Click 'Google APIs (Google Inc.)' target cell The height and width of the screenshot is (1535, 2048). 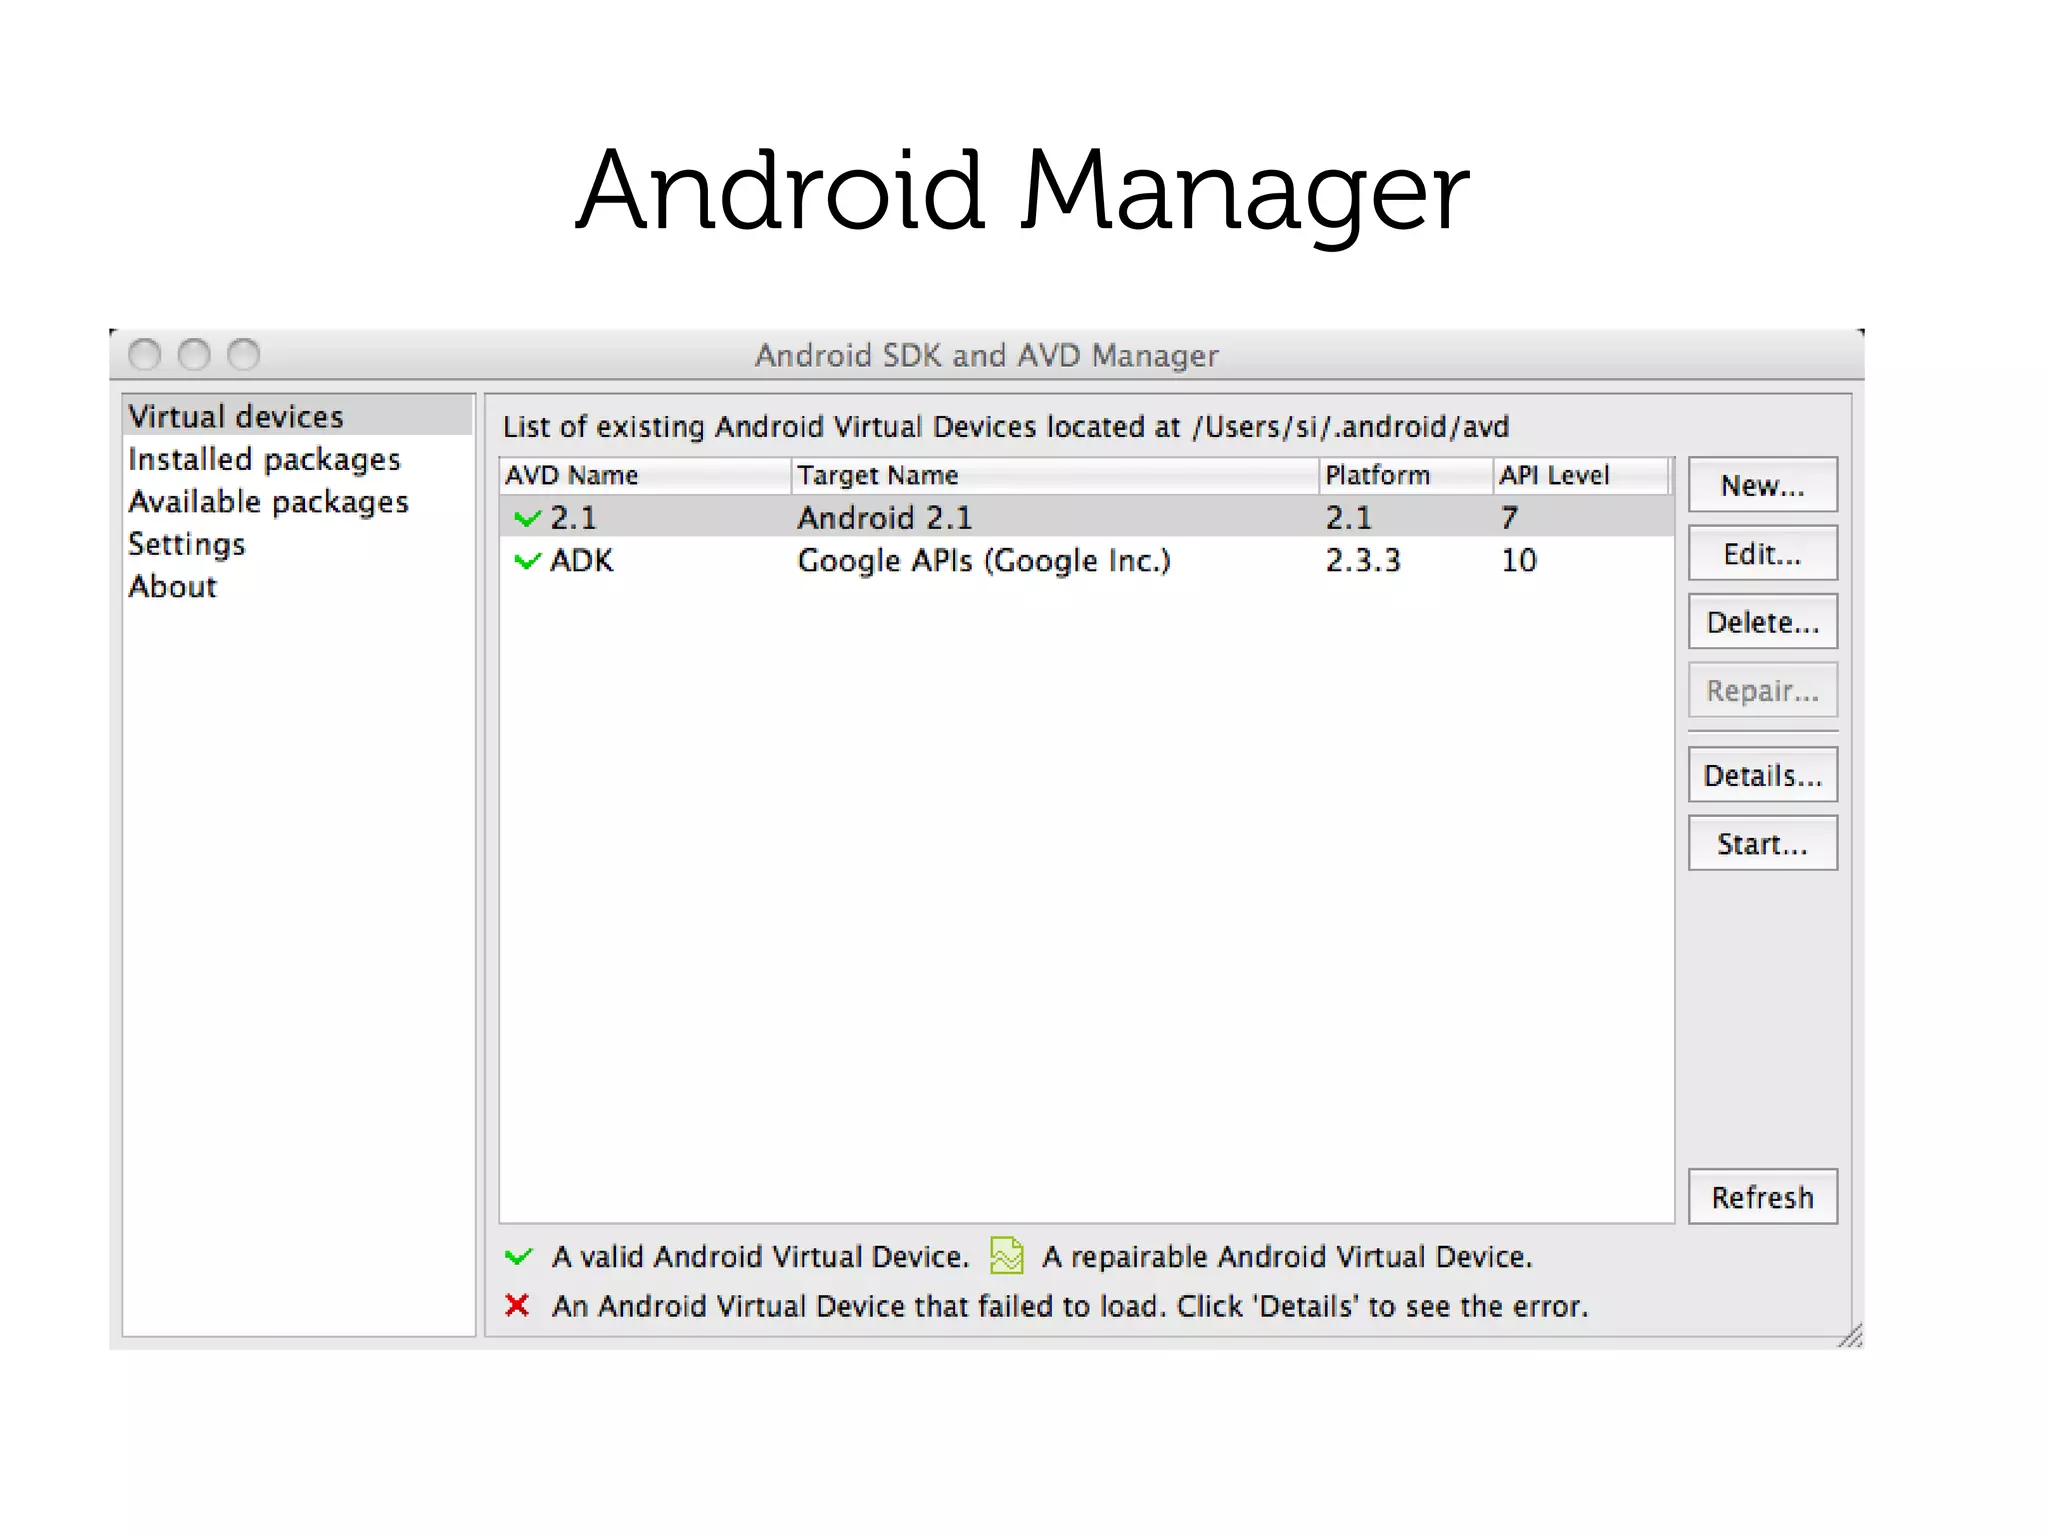pyautogui.click(x=983, y=560)
